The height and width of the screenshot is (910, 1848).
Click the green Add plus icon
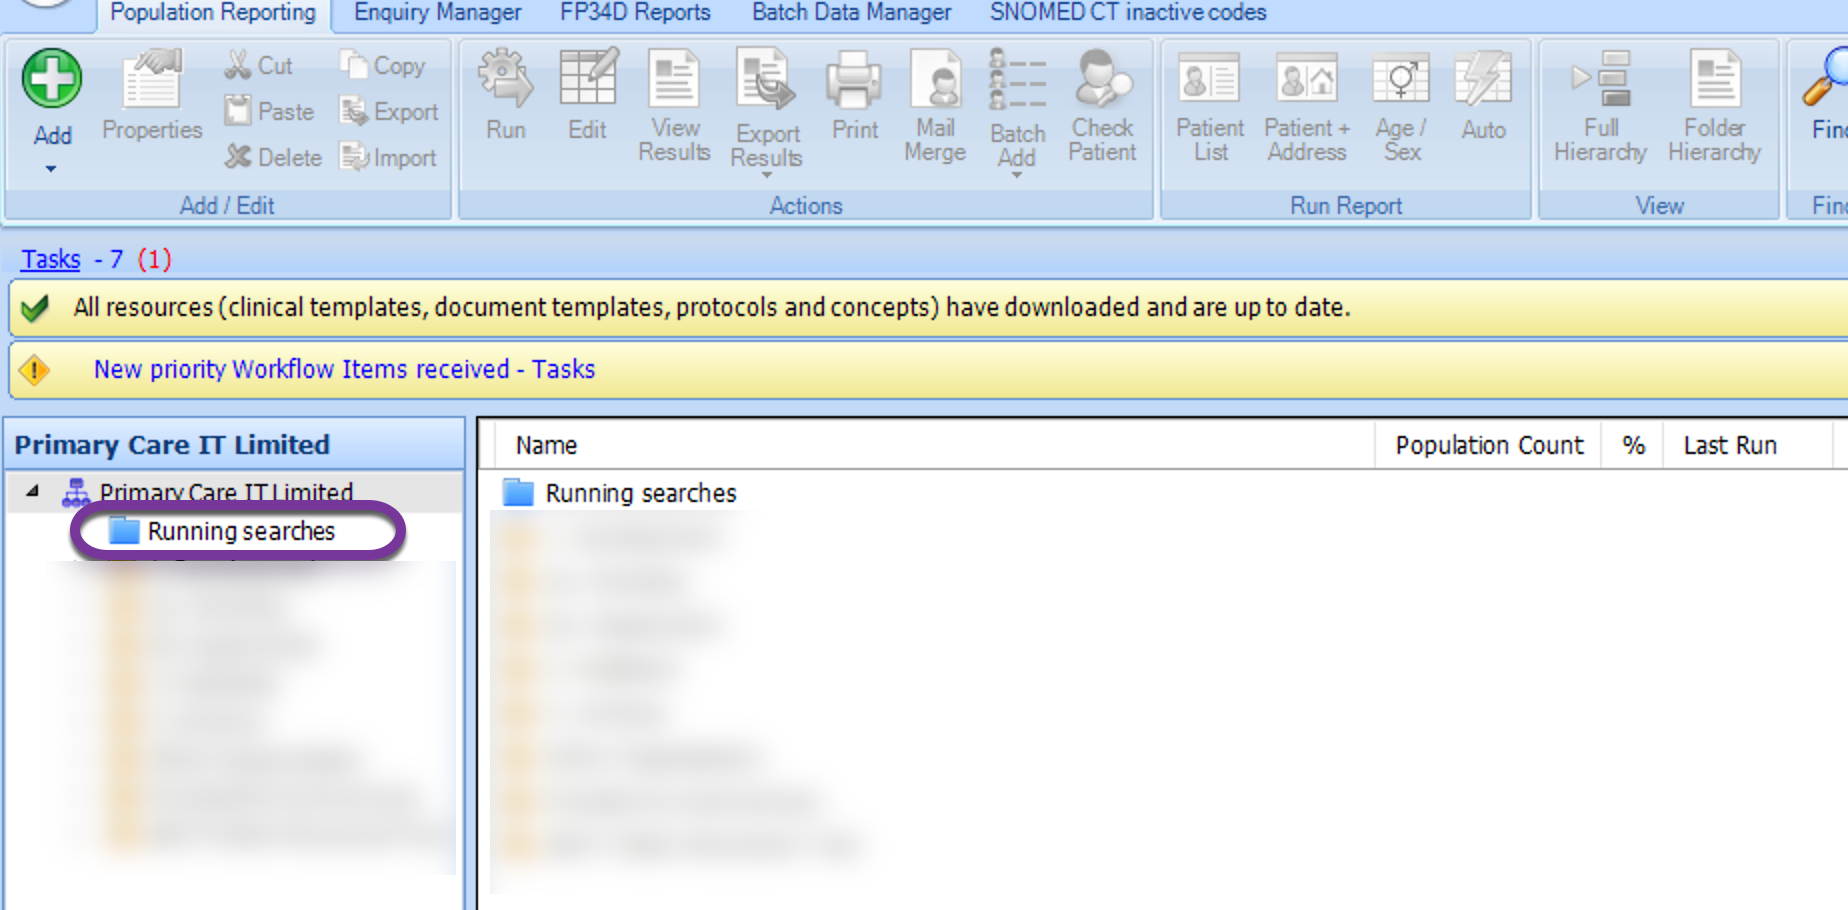(52, 79)
